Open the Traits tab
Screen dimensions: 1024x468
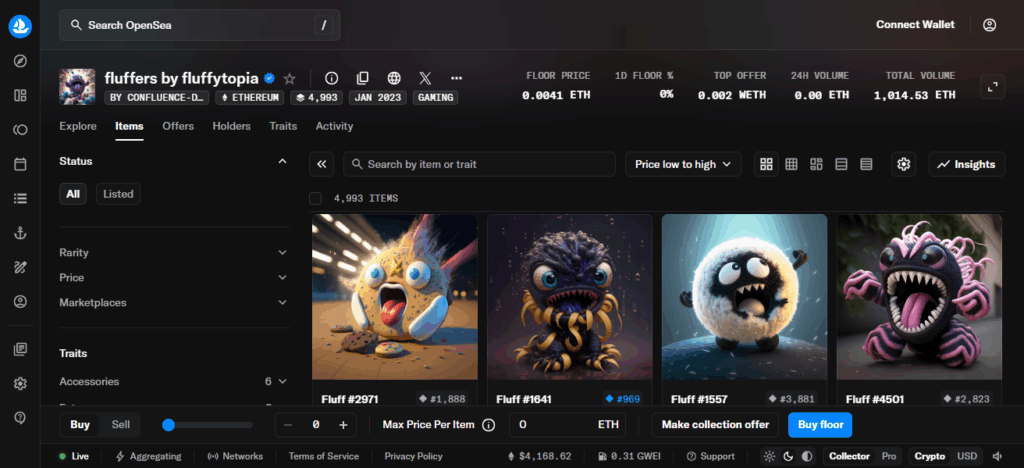click(283, 126)
